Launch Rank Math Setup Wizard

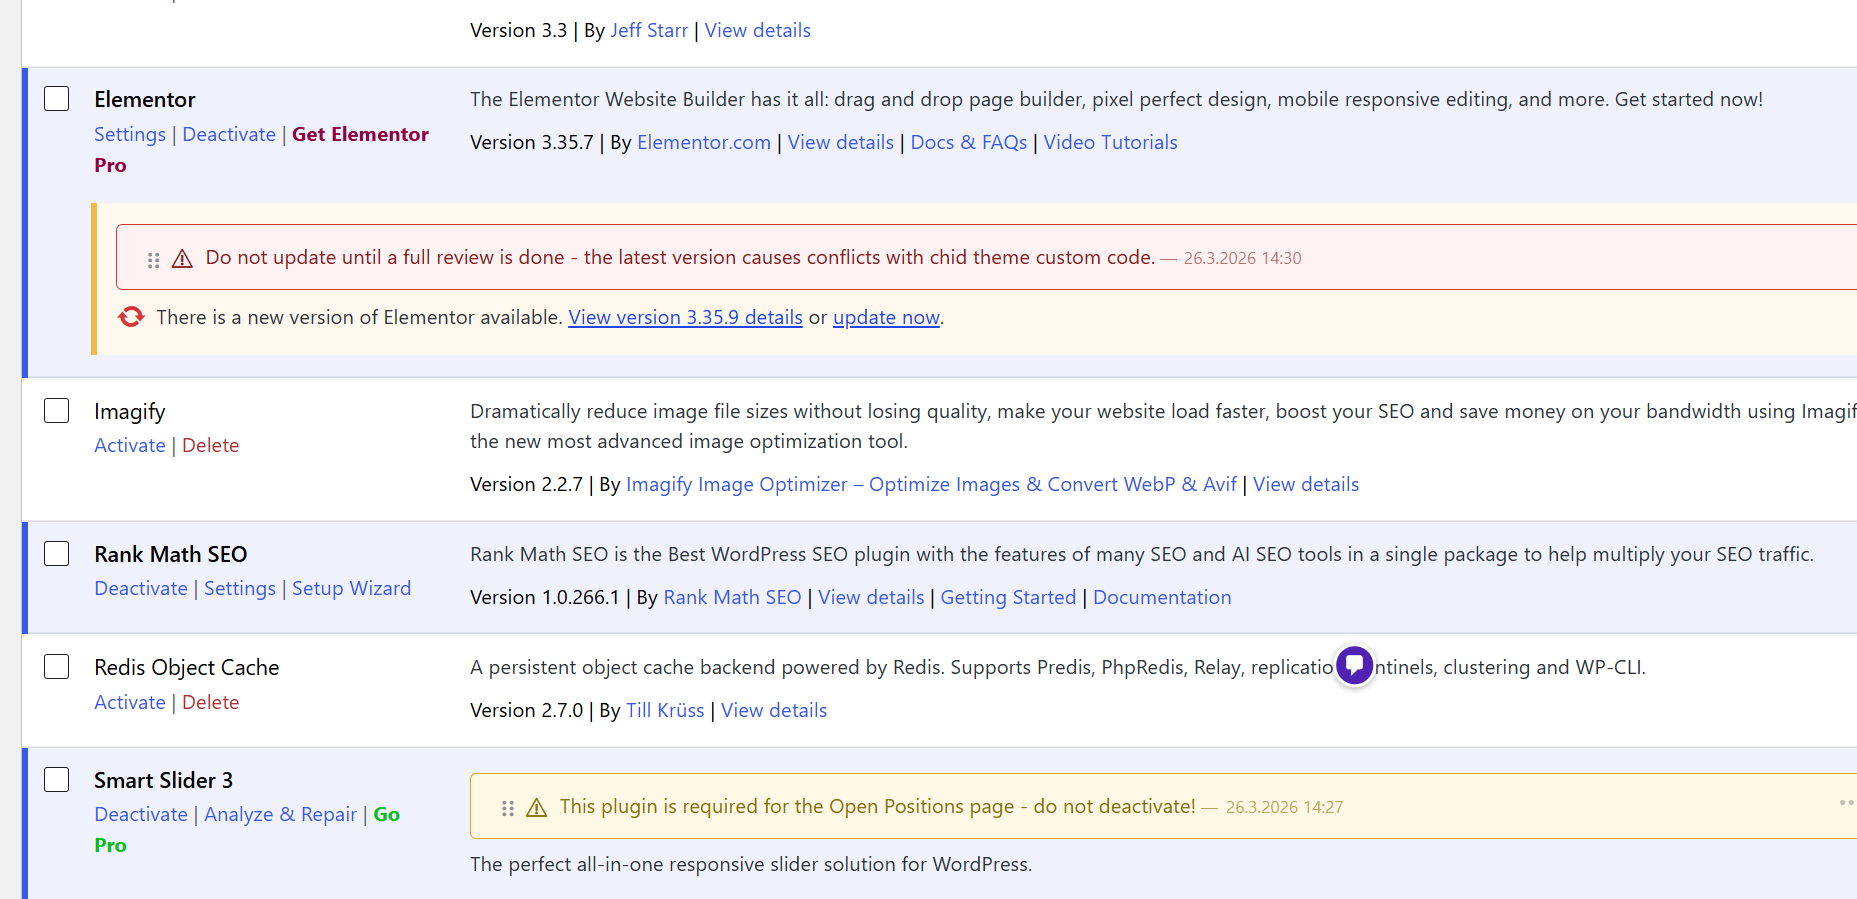click(x=351, y=588)
